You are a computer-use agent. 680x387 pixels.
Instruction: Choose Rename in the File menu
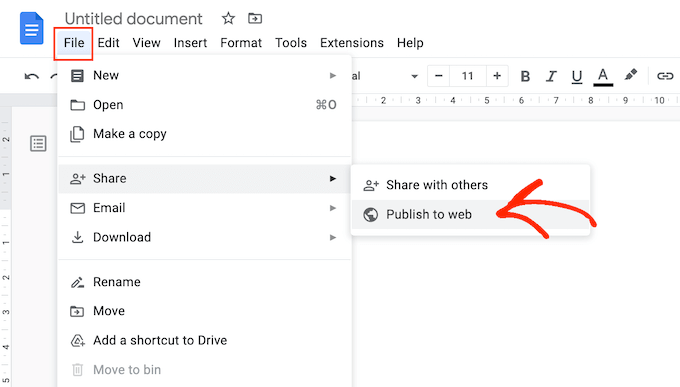[x=204, y=282]
